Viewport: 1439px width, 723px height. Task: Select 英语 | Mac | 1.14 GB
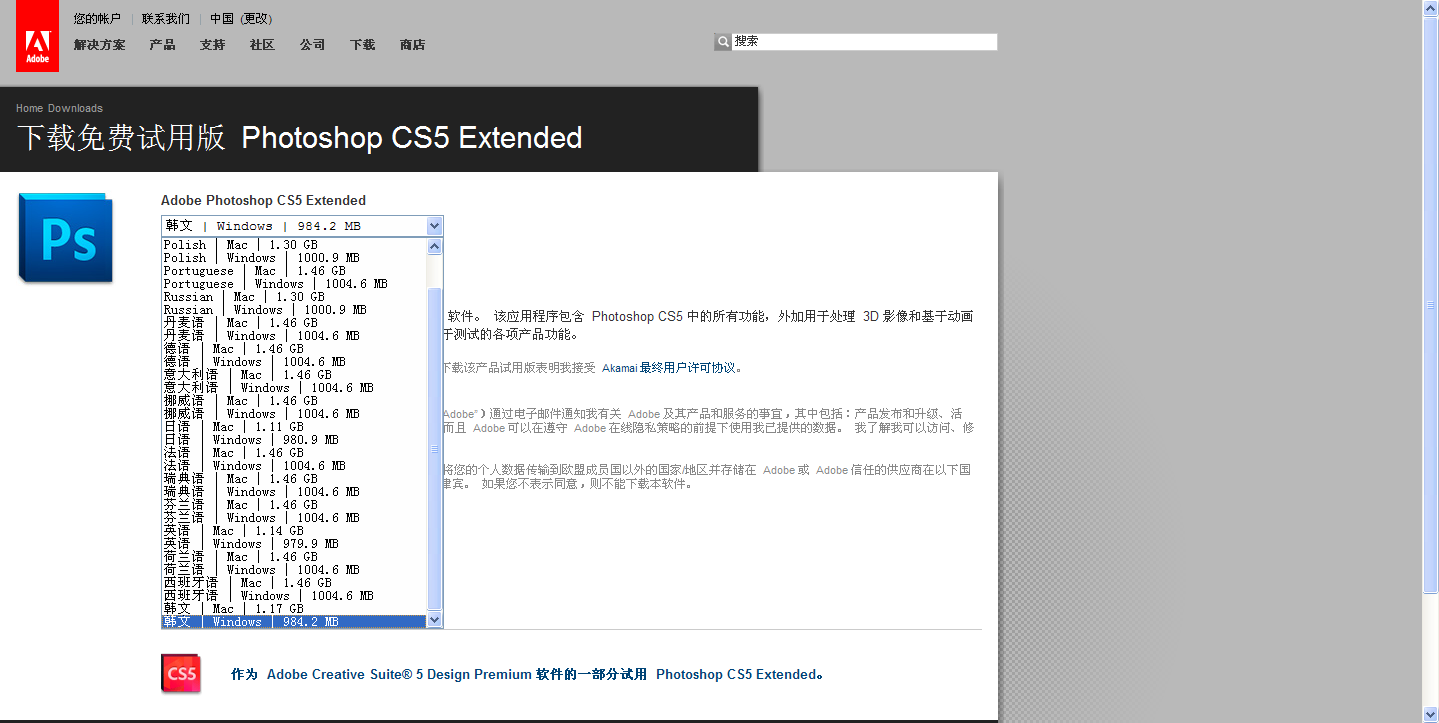(294, 531)
